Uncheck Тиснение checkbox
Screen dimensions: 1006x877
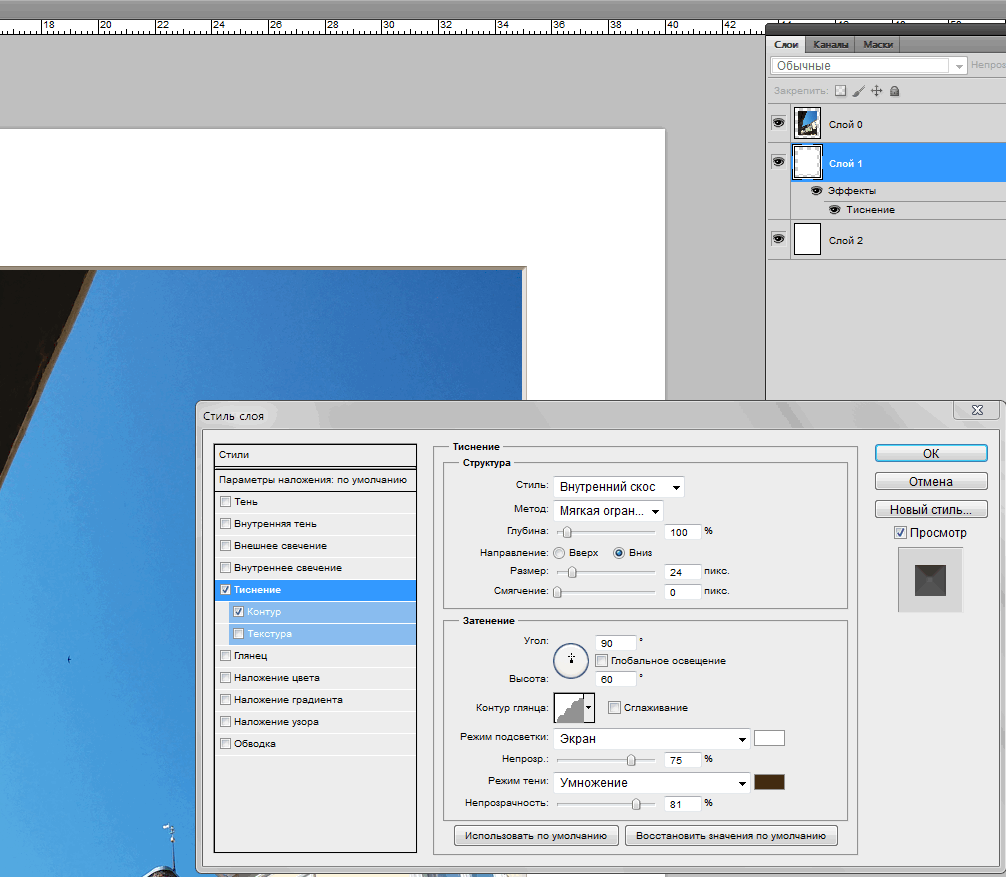(225, 590)
